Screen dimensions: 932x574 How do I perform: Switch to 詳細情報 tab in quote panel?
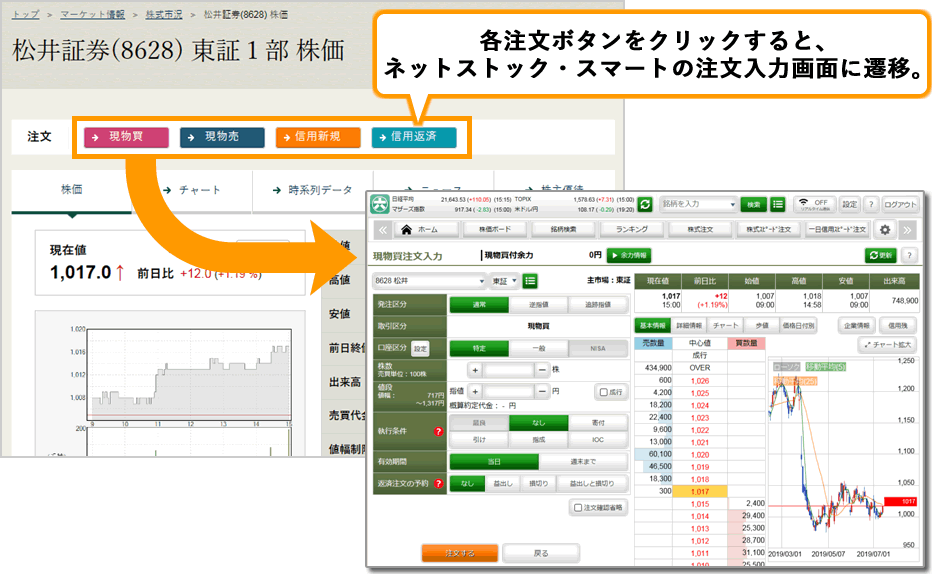[x=689, y=326]
